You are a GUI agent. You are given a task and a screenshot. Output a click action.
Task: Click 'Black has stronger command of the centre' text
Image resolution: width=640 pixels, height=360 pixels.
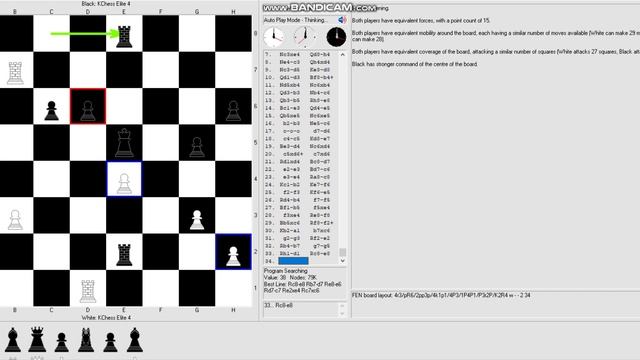pyautogui.click(x=415, y=64)
